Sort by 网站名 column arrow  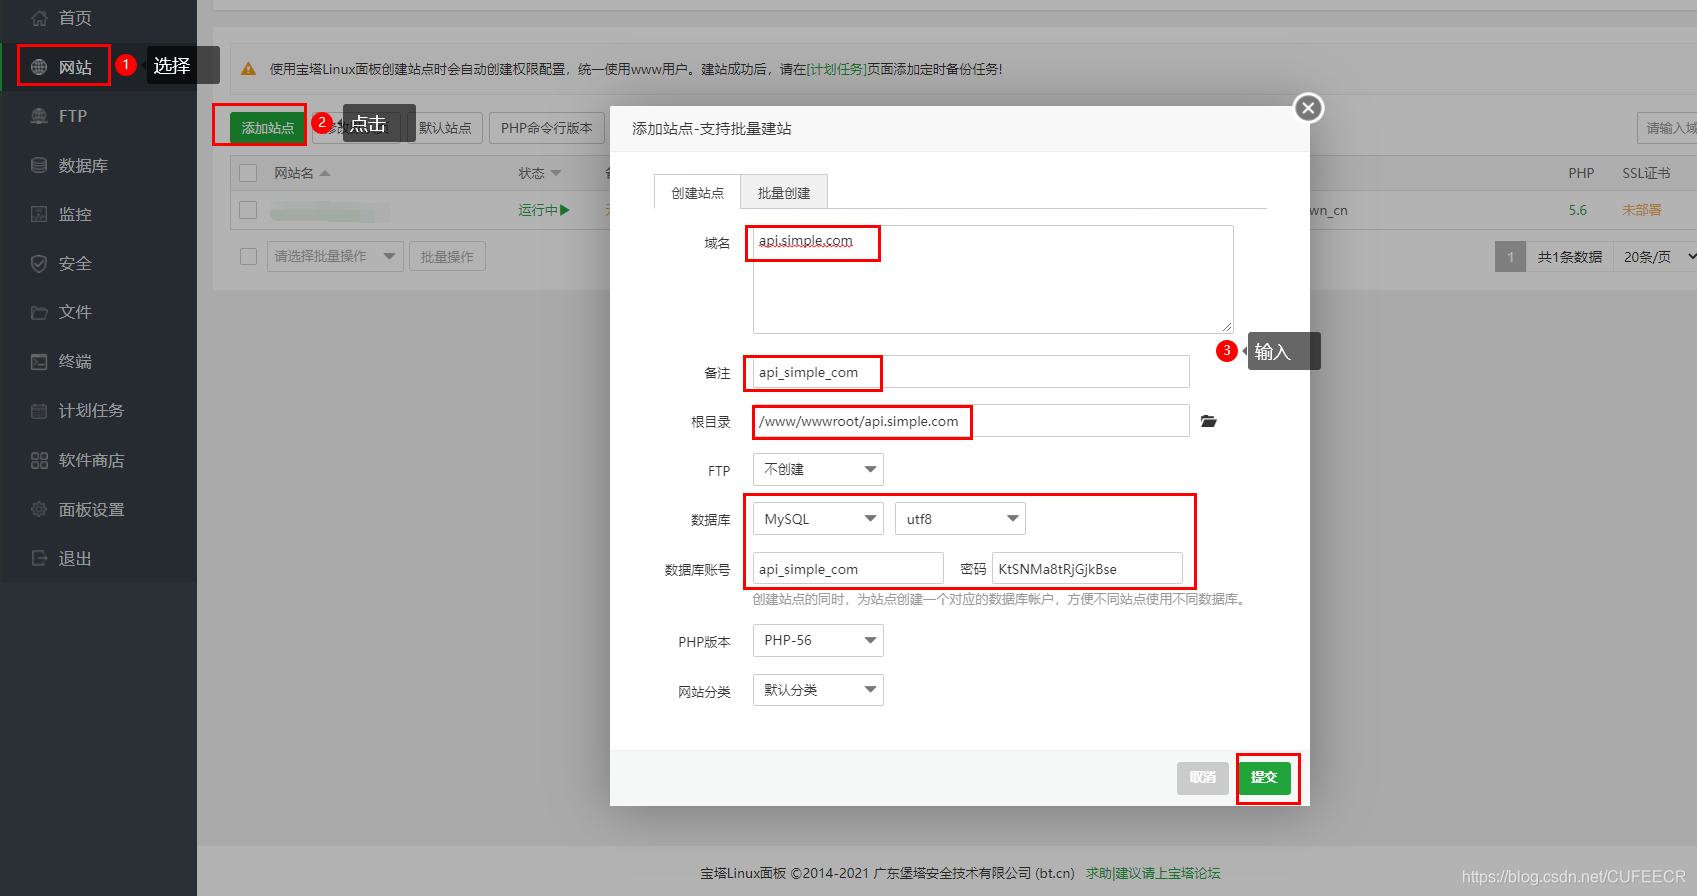(325, 173)
